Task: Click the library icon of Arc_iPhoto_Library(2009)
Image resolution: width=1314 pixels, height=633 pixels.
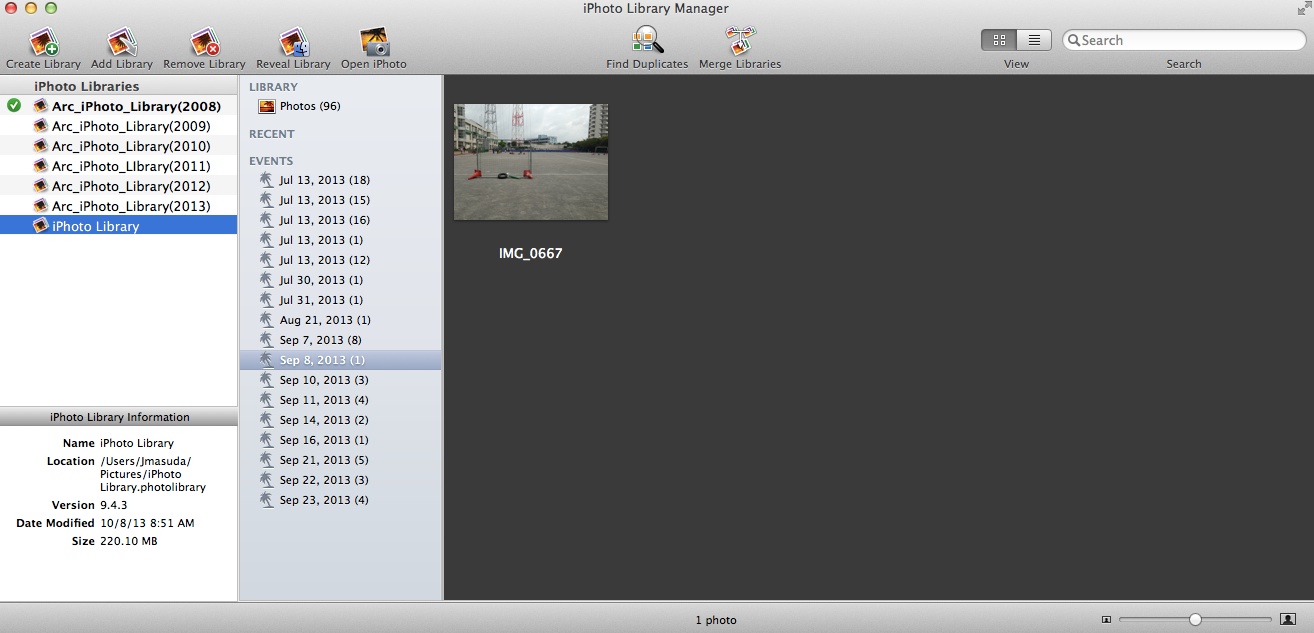Action: click(x=41, y=126)
